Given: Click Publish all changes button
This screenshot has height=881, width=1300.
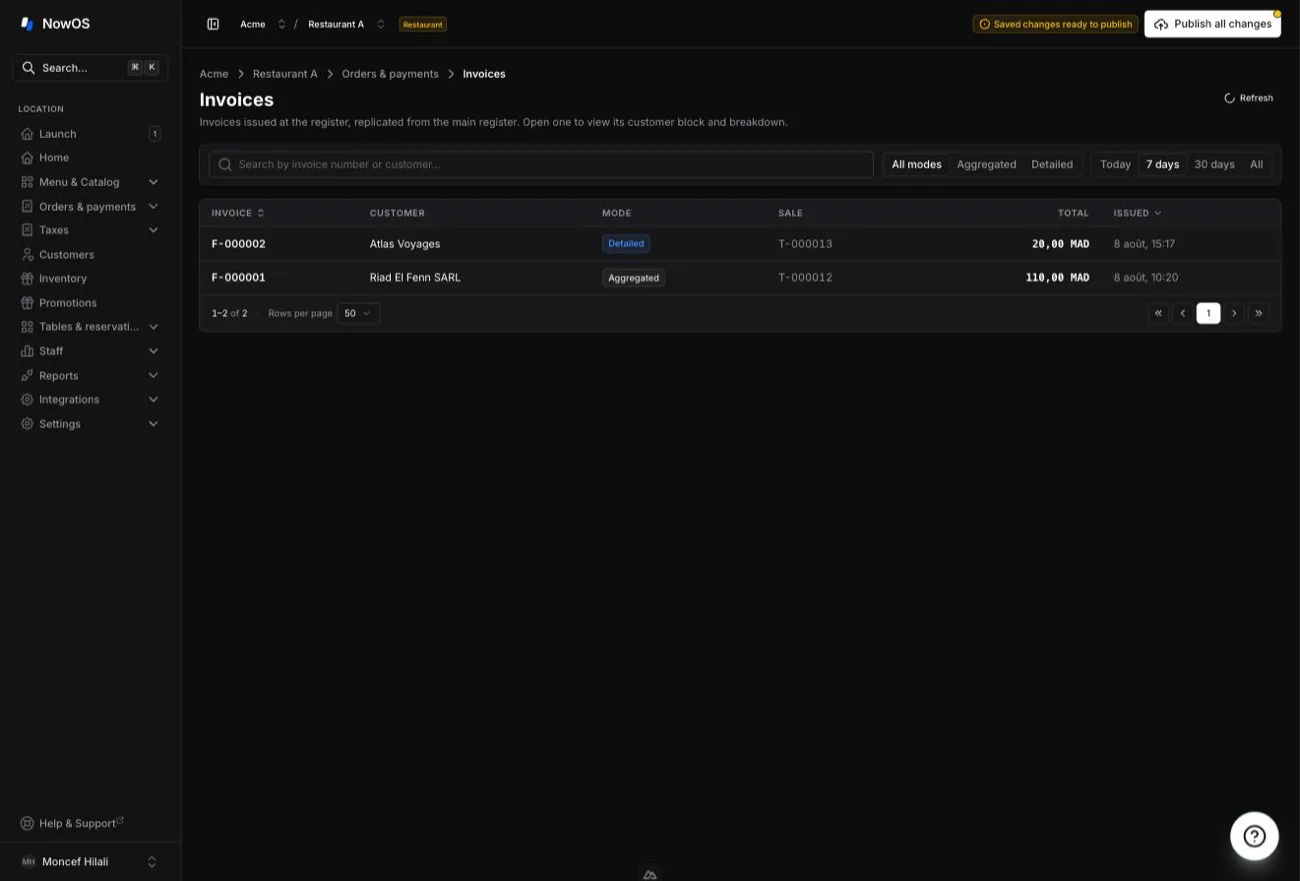Looking at the screenshot, I should [1212, 24].
